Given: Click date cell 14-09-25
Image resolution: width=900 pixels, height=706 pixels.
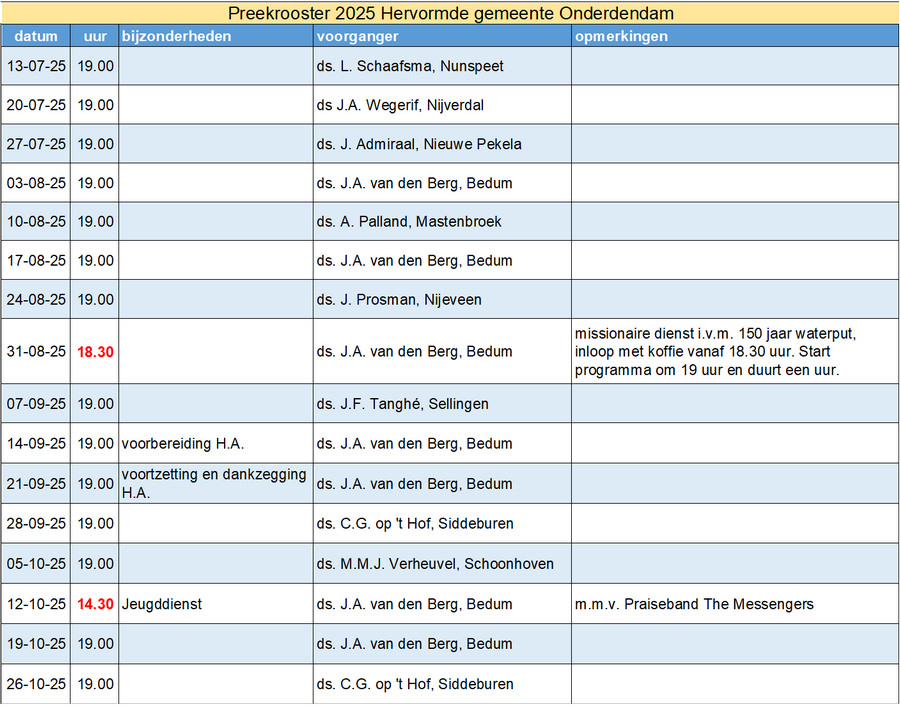Looking at the screenshot, I should pyautogui.click(x=36, y=444).
